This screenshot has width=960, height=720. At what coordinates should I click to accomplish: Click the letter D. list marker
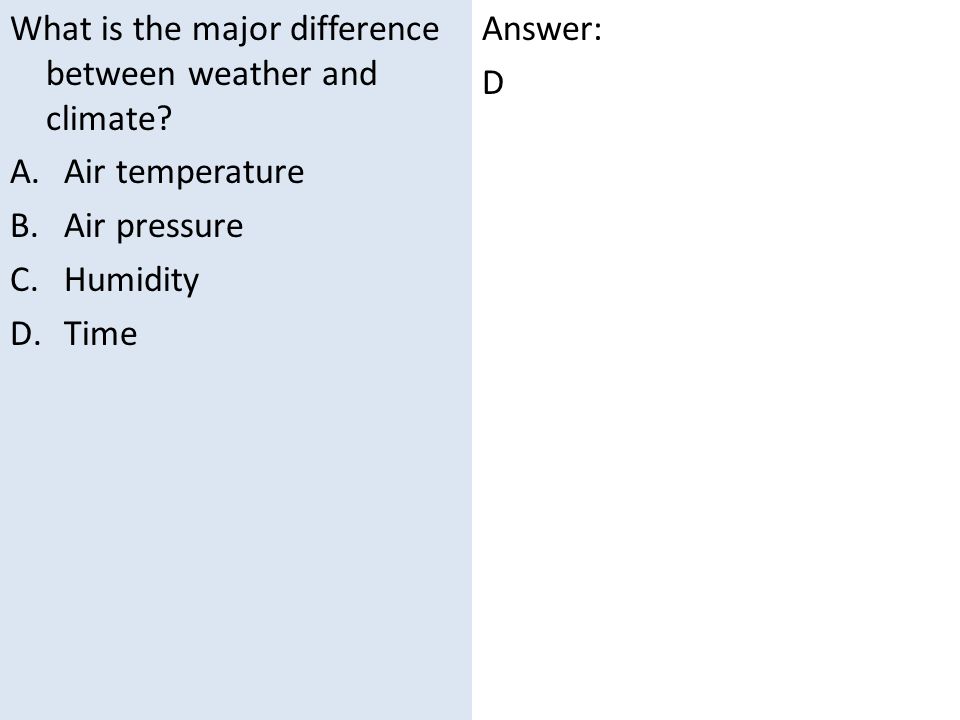pyautogui.click(x=26, y=334)
